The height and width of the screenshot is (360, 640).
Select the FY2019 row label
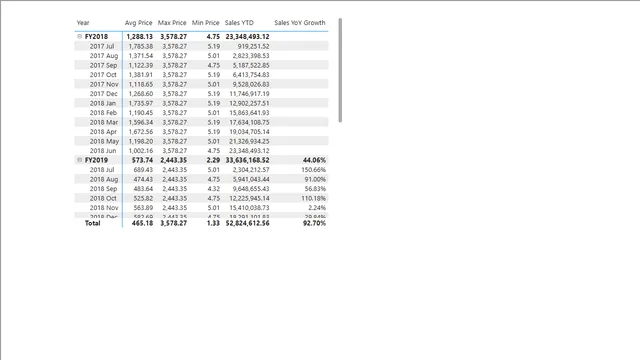click(x=96, y=160)
